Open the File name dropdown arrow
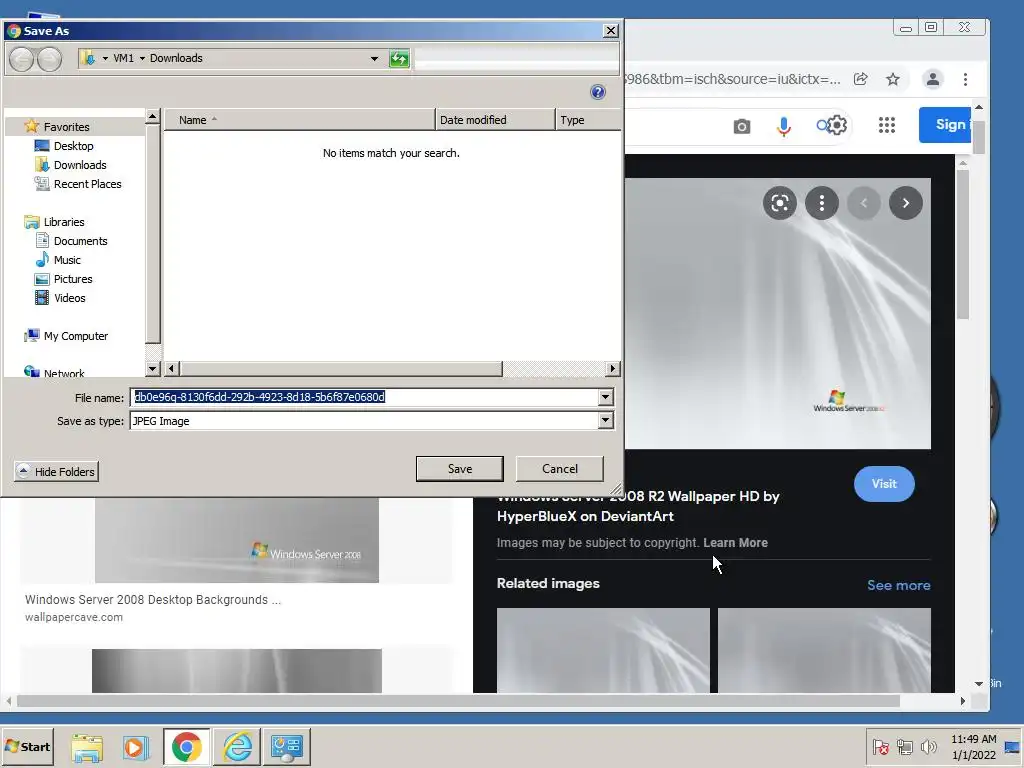Image resolution: width=1024 pixels, height=768 pixels. click(x=605, y=397)
